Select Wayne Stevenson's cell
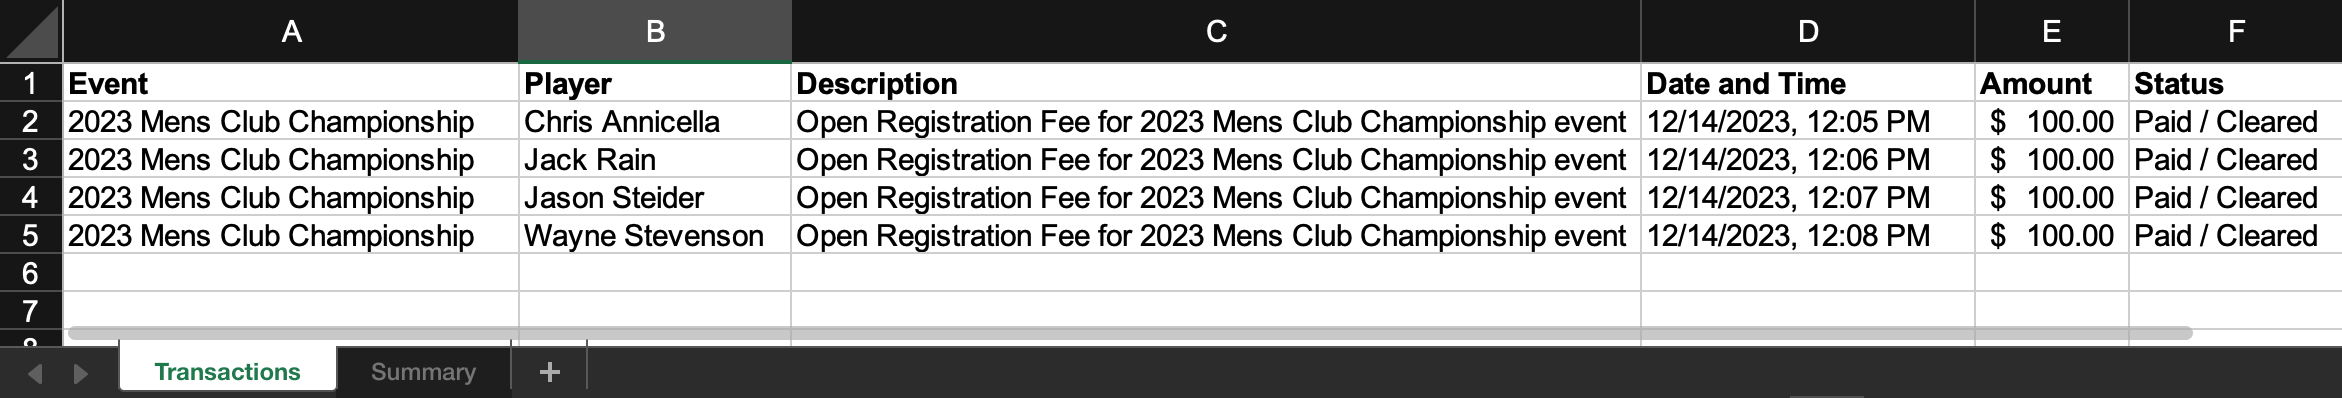This screenshot has height=398, width=2342. [x=655, y=235]
